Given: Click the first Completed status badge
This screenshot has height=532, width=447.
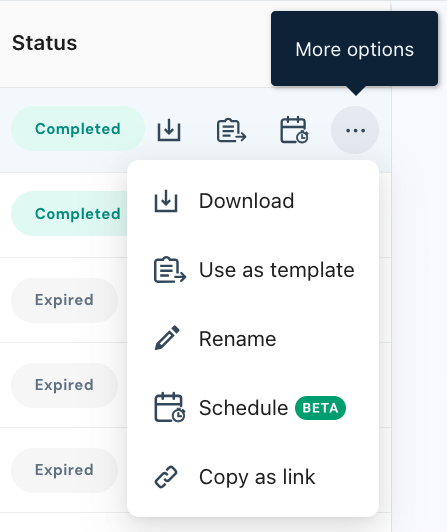Looking at the screenshot, I should pos(78,129).
